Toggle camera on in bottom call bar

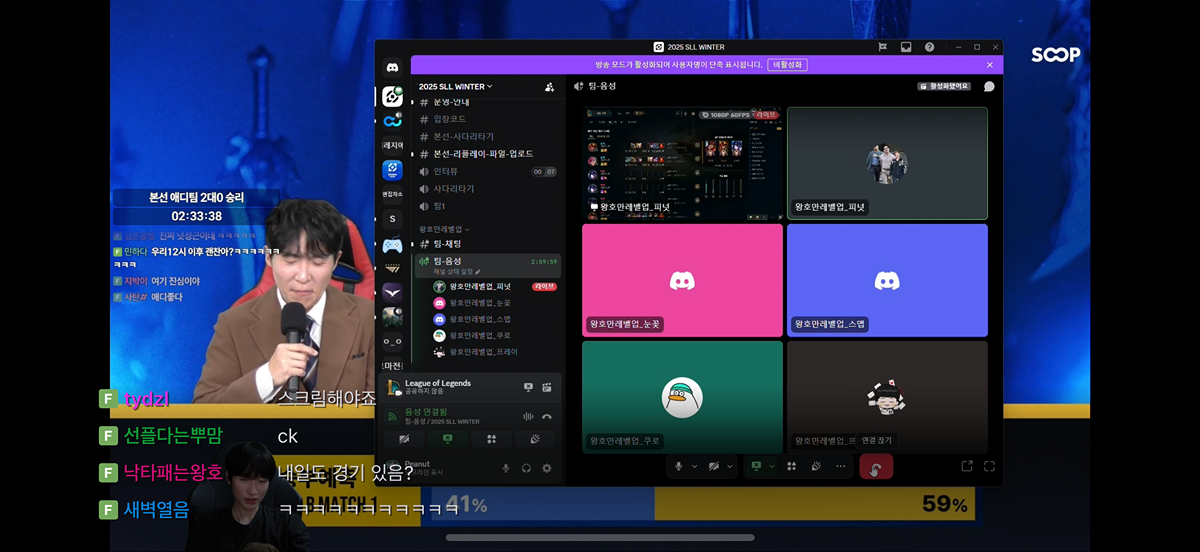(714, 467)
